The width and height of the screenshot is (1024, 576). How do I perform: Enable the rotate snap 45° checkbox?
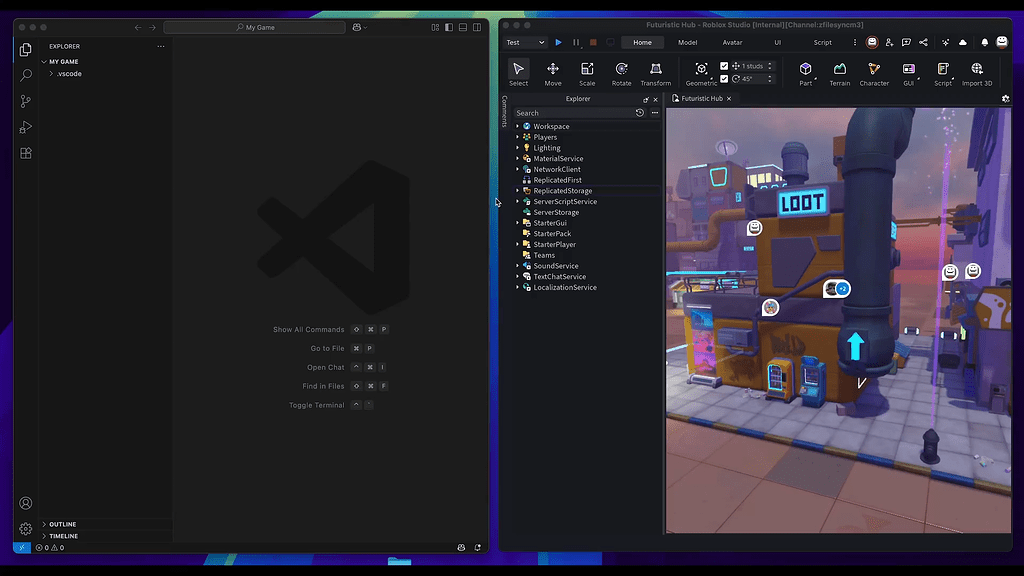[725, 78]
